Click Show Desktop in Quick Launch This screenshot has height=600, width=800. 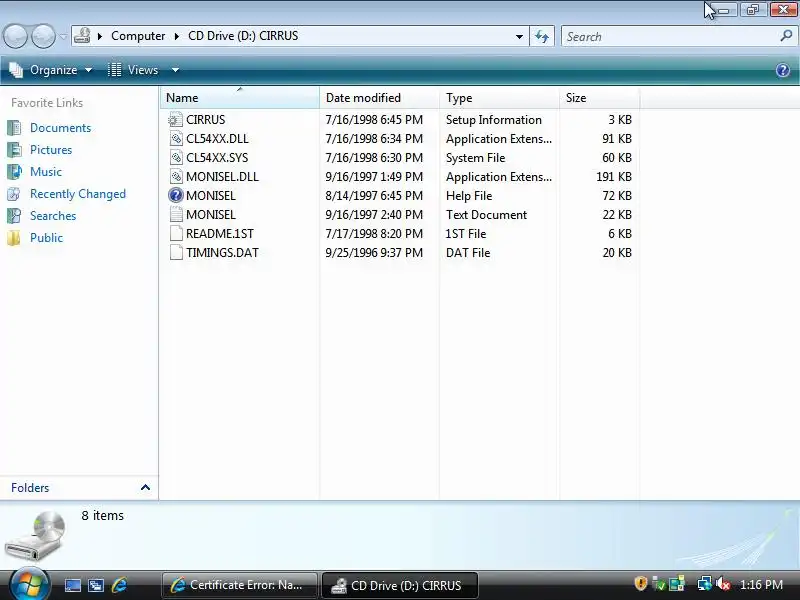coord(72,585)
